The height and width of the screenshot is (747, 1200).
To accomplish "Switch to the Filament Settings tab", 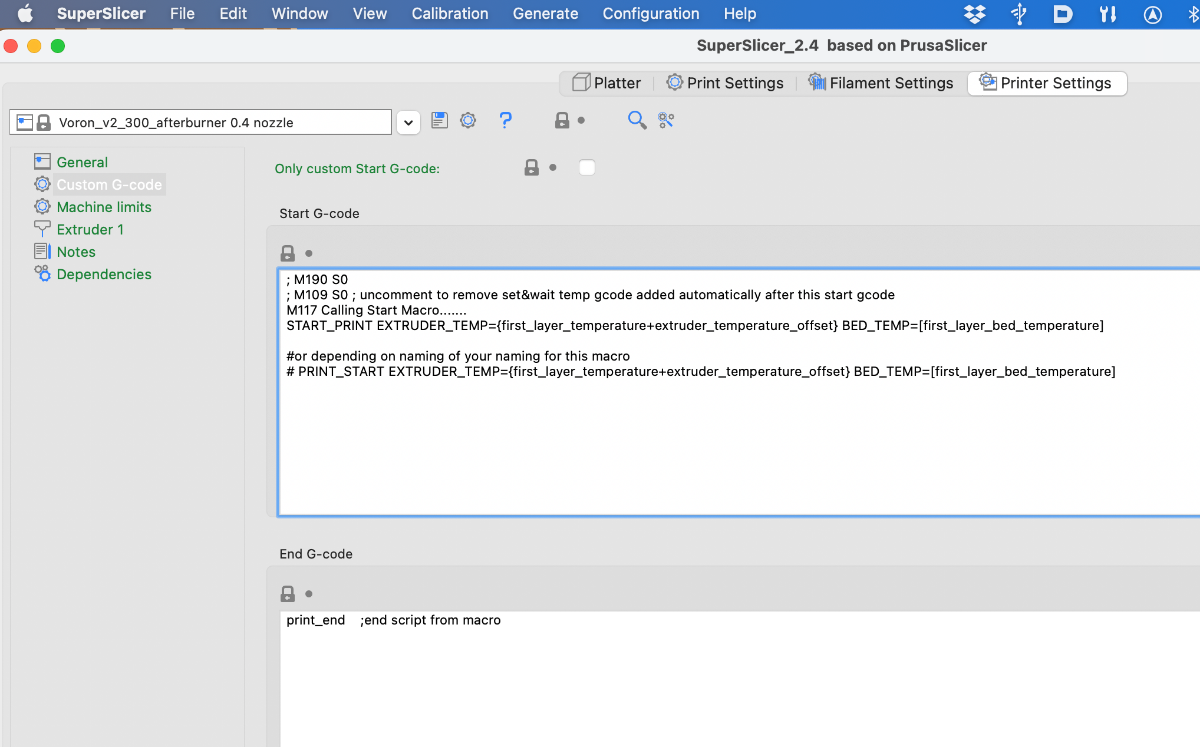I will click(x=881, y=83).
